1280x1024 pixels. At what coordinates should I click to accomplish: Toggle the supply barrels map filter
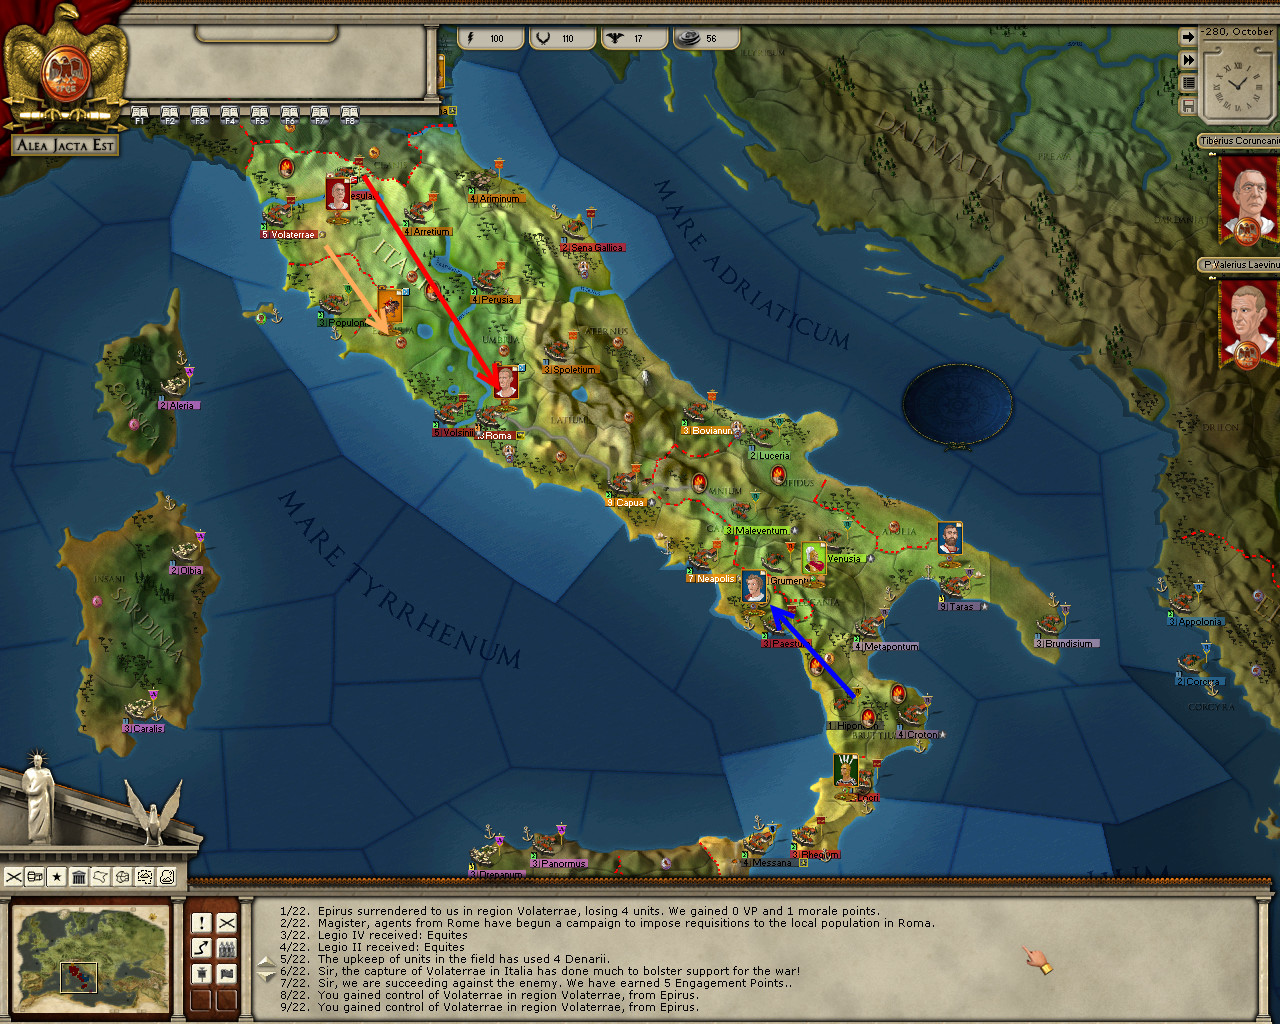click(x=35, y=877)
